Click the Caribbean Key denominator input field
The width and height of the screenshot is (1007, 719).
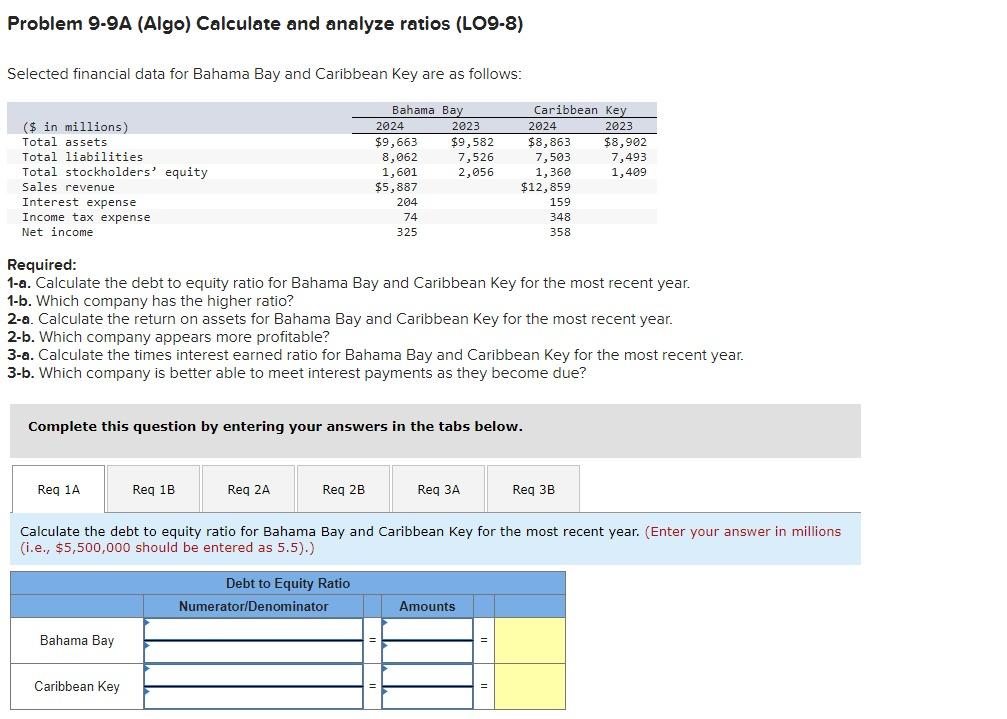tap(253, 696)
